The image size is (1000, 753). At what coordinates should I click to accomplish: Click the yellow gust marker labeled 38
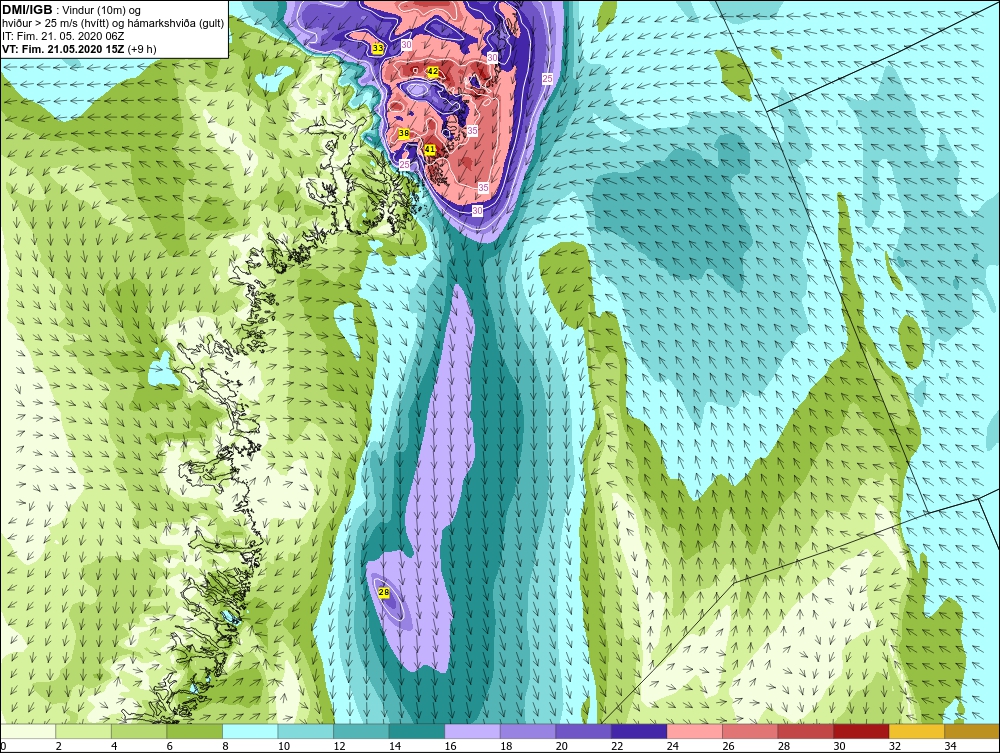tap(404, 133)
